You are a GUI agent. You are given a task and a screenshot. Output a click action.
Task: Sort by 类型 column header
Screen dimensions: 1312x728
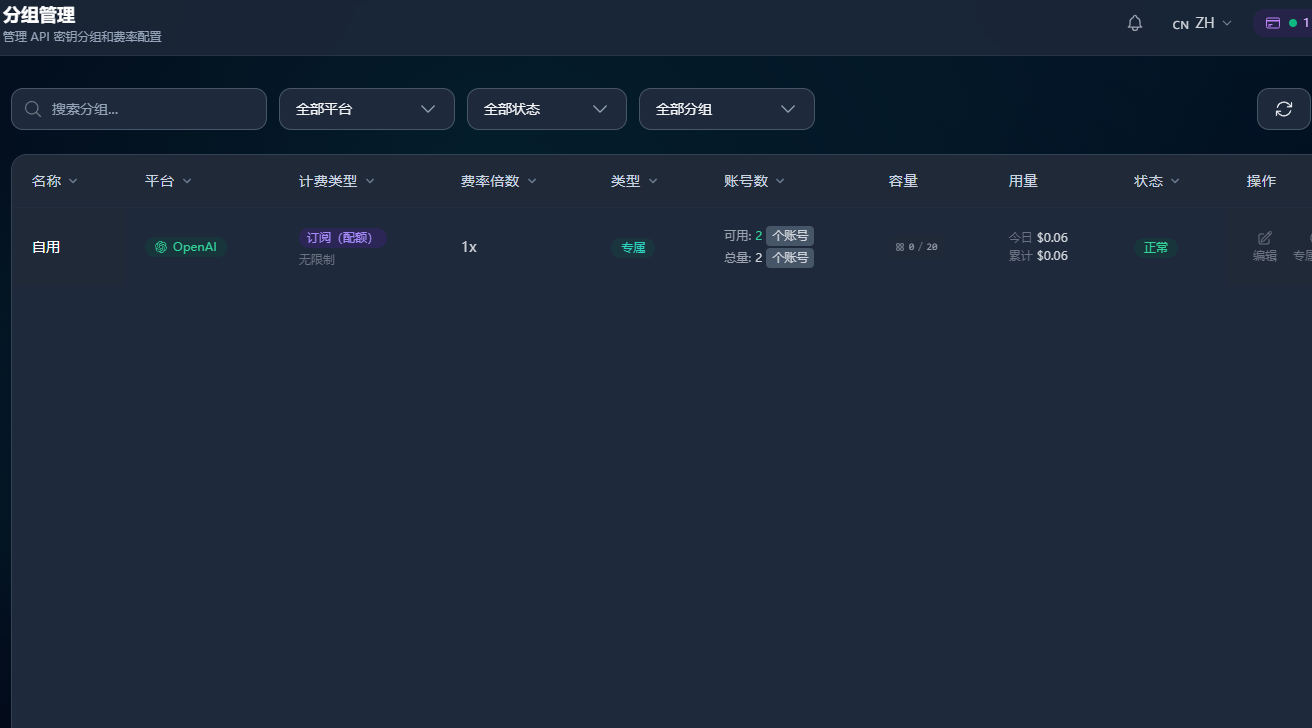point(634,181)
